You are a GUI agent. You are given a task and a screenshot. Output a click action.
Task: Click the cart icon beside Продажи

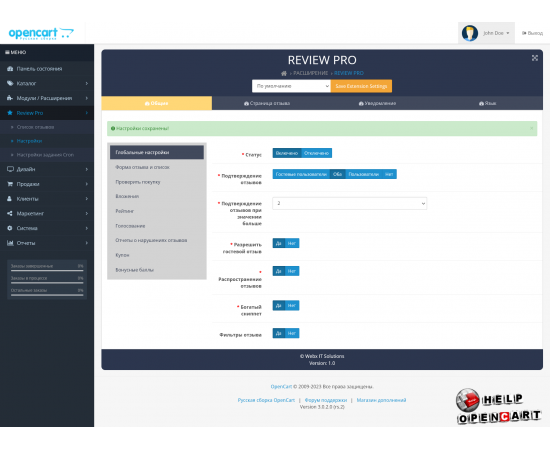(10, 184)
